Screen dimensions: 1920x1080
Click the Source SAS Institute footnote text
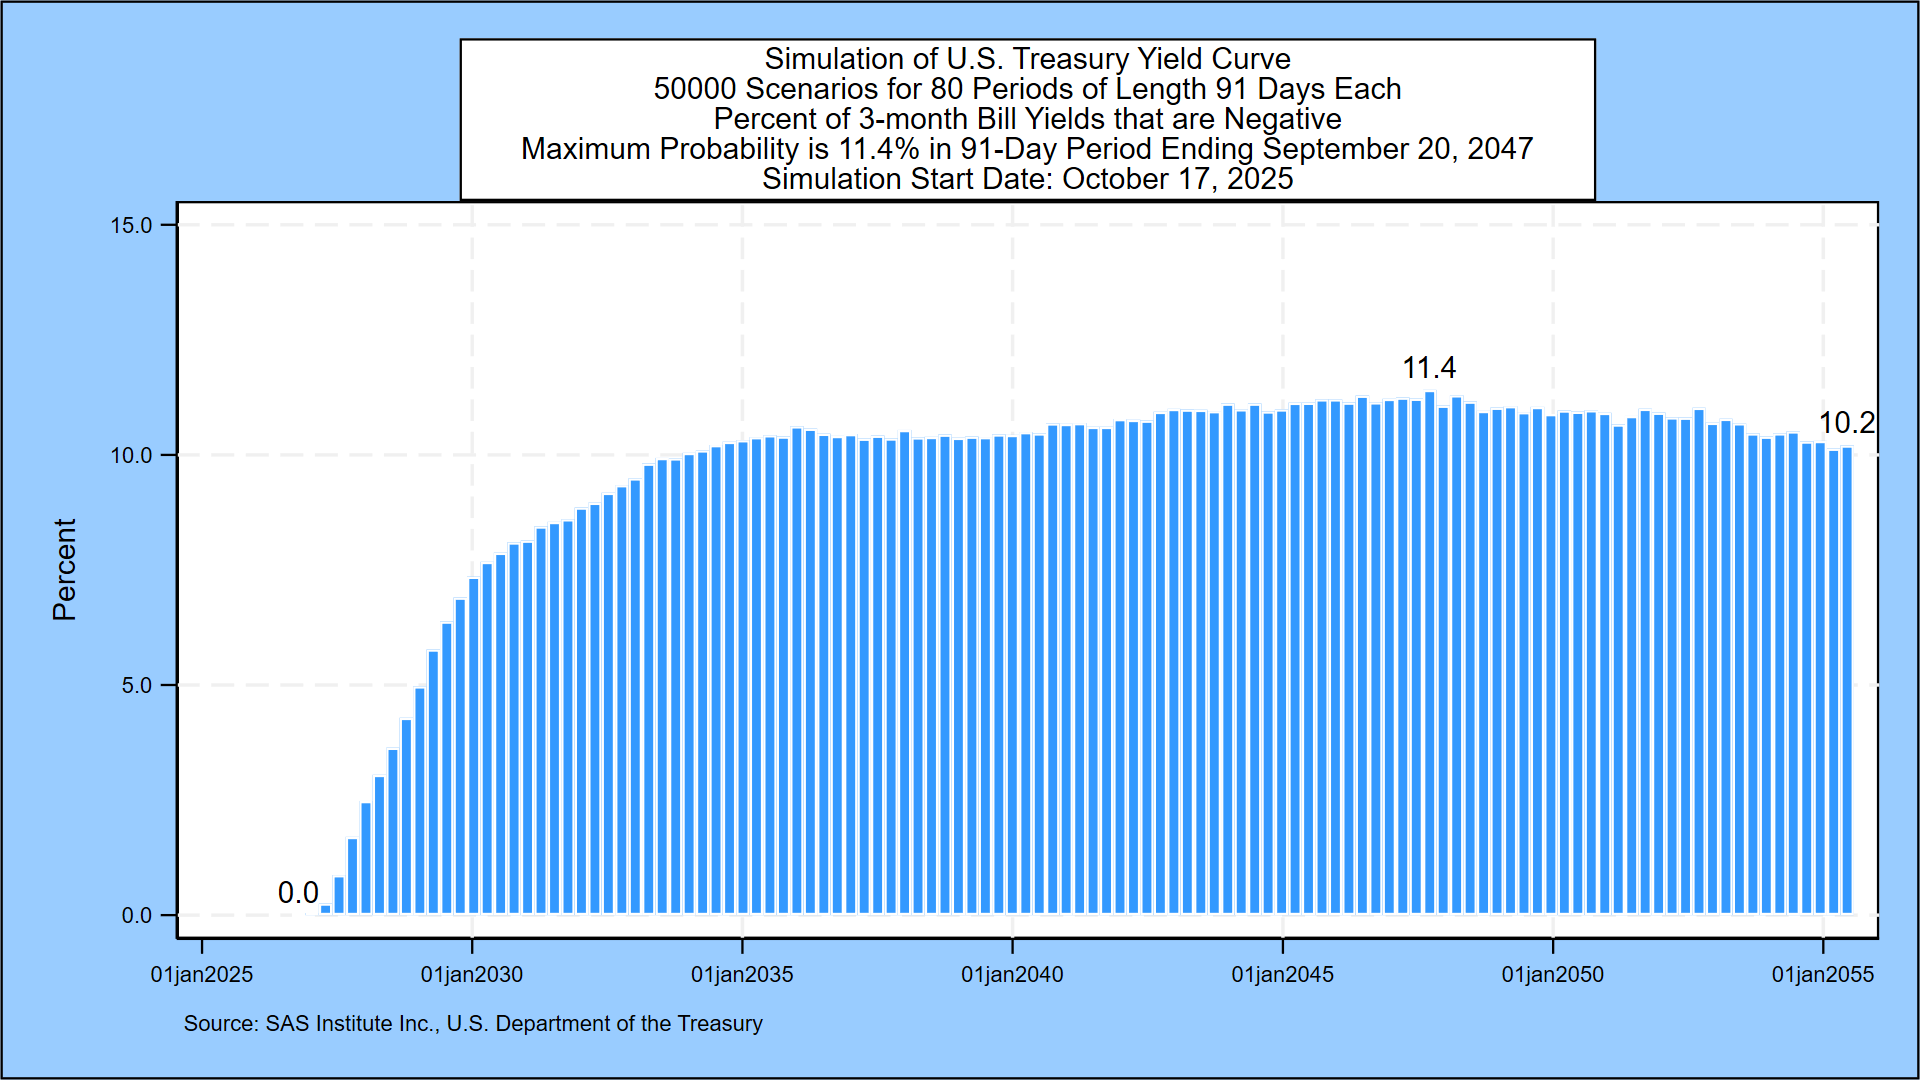(x=473, y=1023)
